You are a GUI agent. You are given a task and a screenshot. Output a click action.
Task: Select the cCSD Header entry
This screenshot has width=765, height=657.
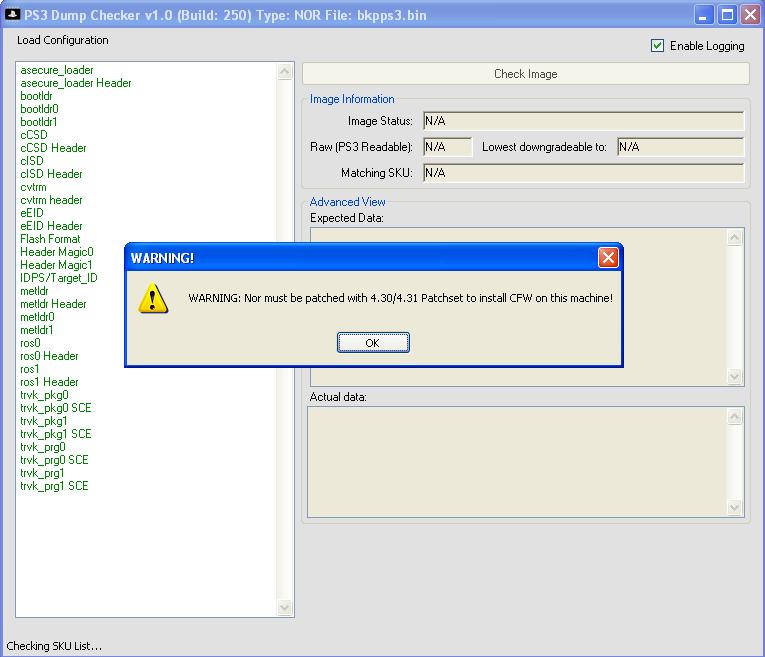pyautogui.click(x=53, y=148)
